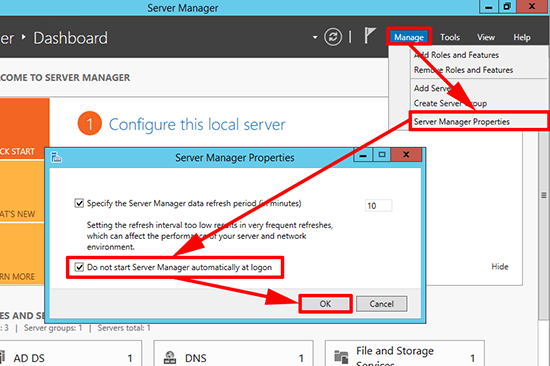Open File and Storage Services tile
The width and height of the screenshot is (550, 366).
tap(405, 353)
